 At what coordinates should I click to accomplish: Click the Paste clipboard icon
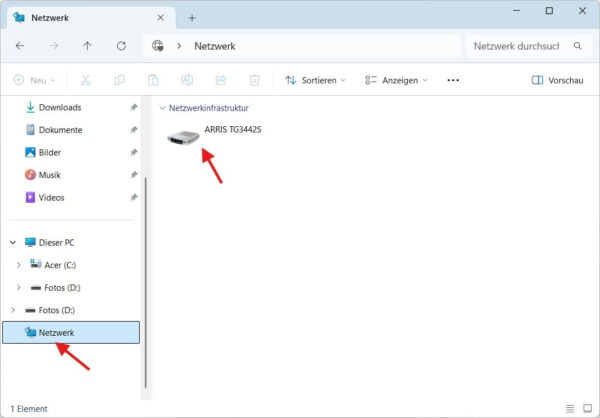point(153,80)
